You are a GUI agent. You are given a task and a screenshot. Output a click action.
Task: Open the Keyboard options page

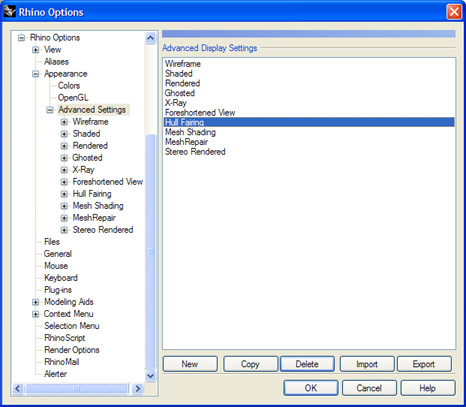61,278
